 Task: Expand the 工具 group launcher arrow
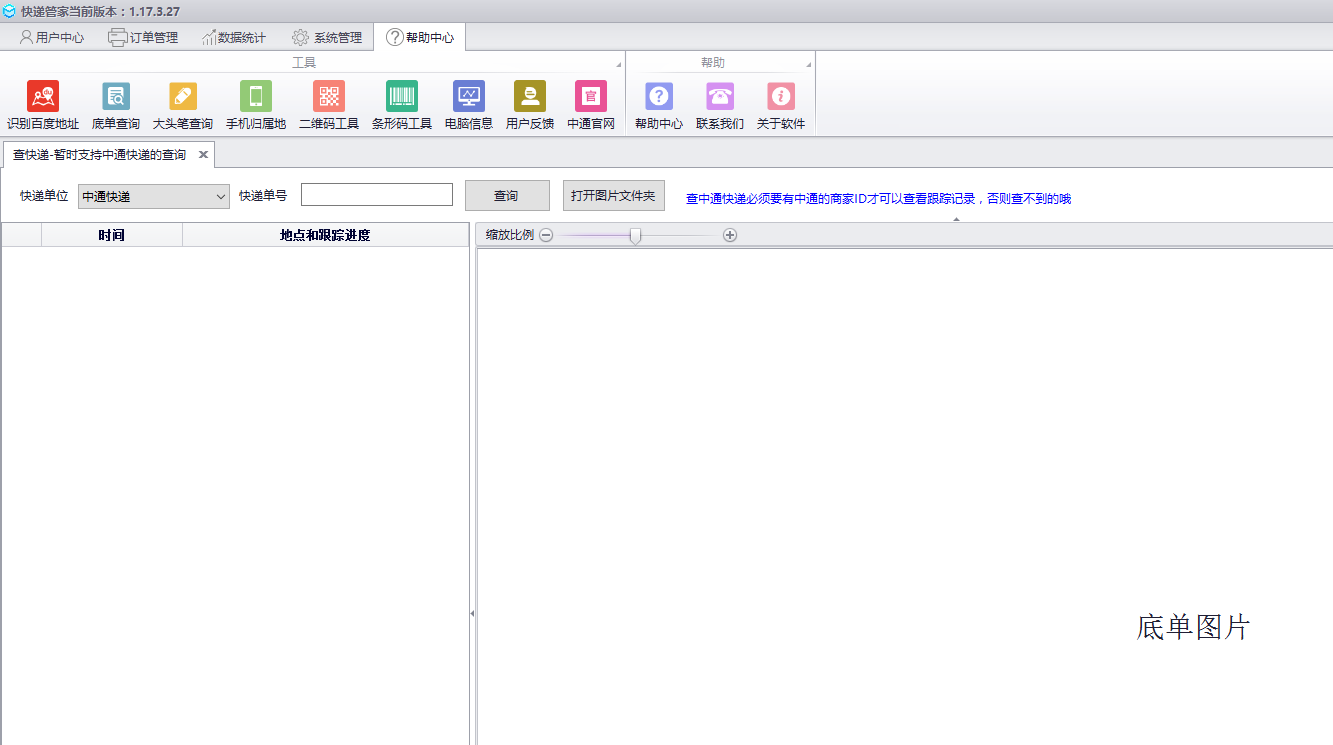tap(618, 64)
